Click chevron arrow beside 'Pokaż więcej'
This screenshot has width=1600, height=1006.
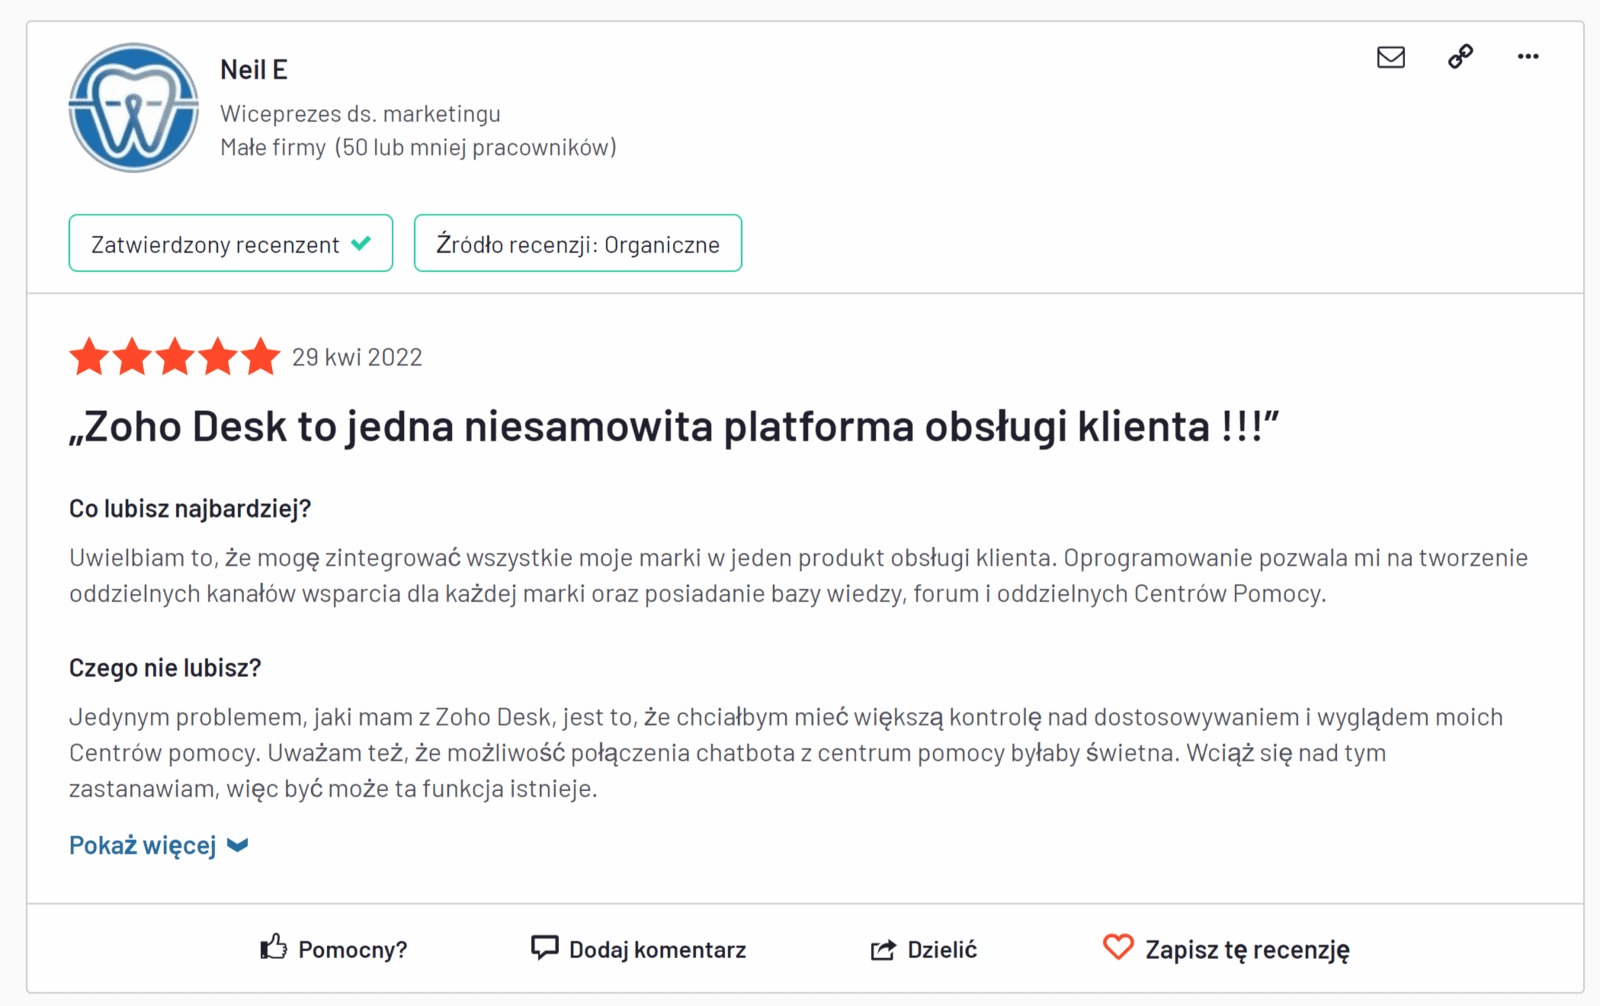click(x=238, y=846)
